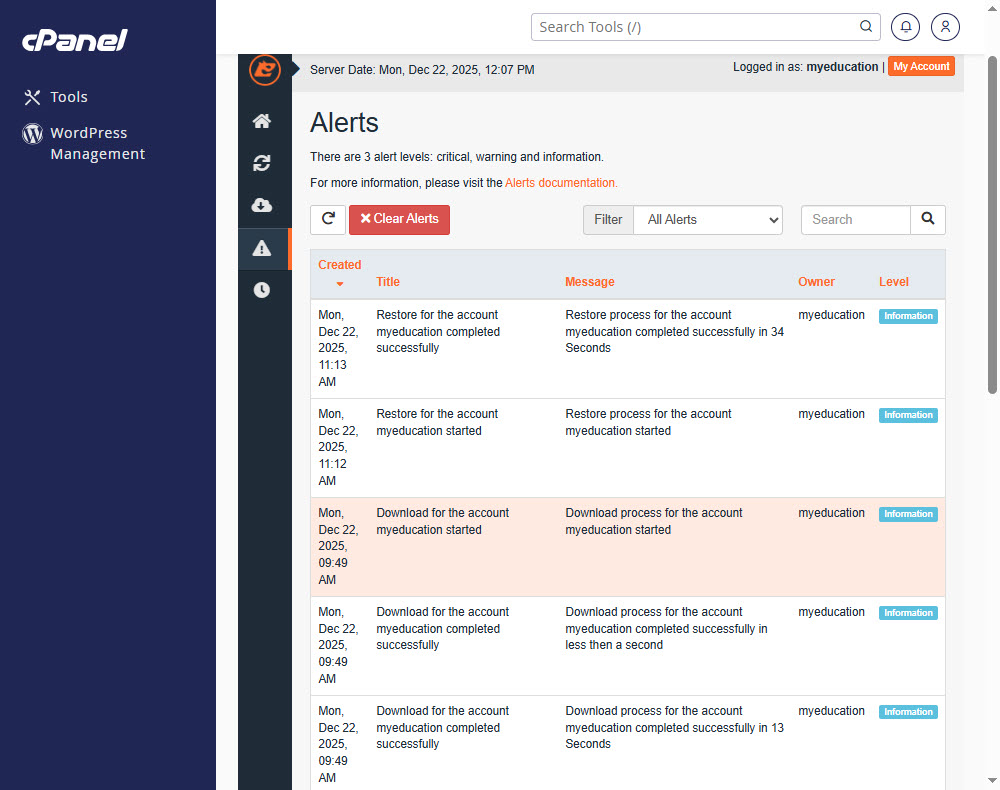Open the queue clock icon

tap(262, 290)
